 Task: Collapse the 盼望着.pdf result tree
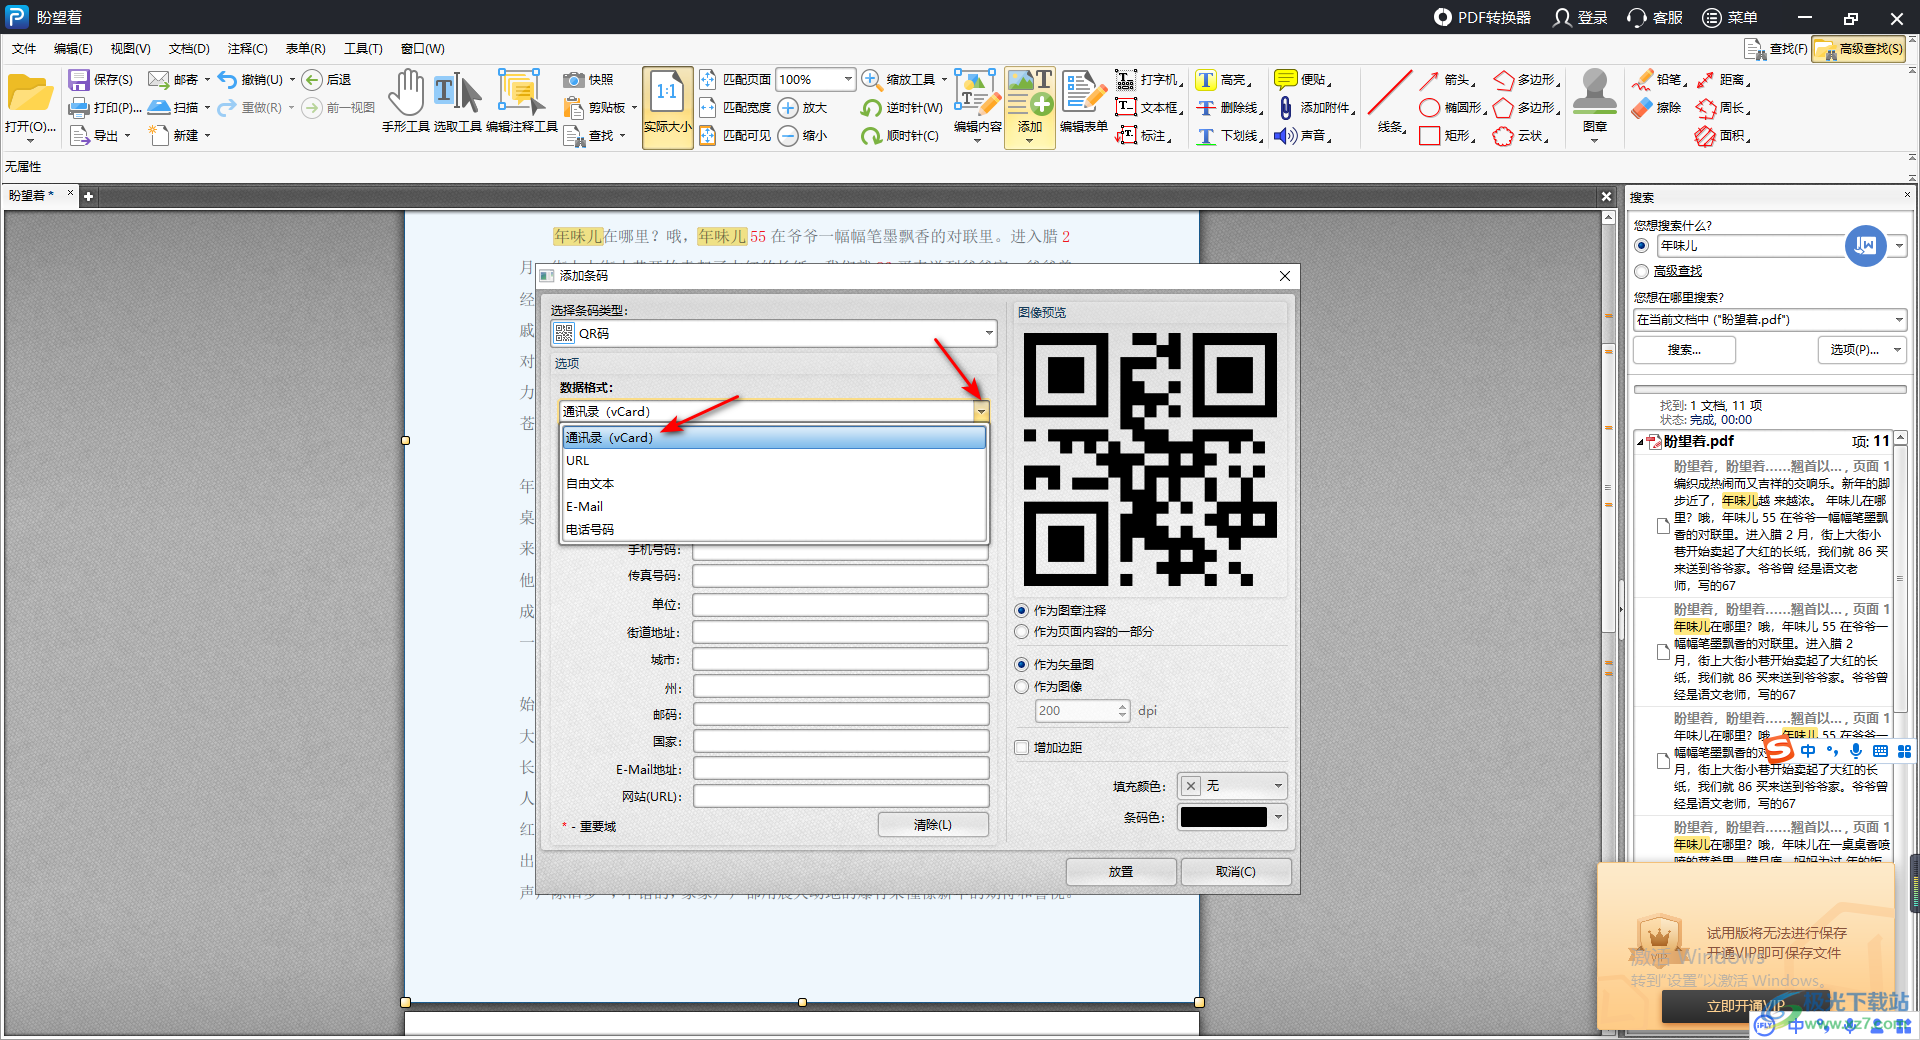click(x=1640, y=442)
